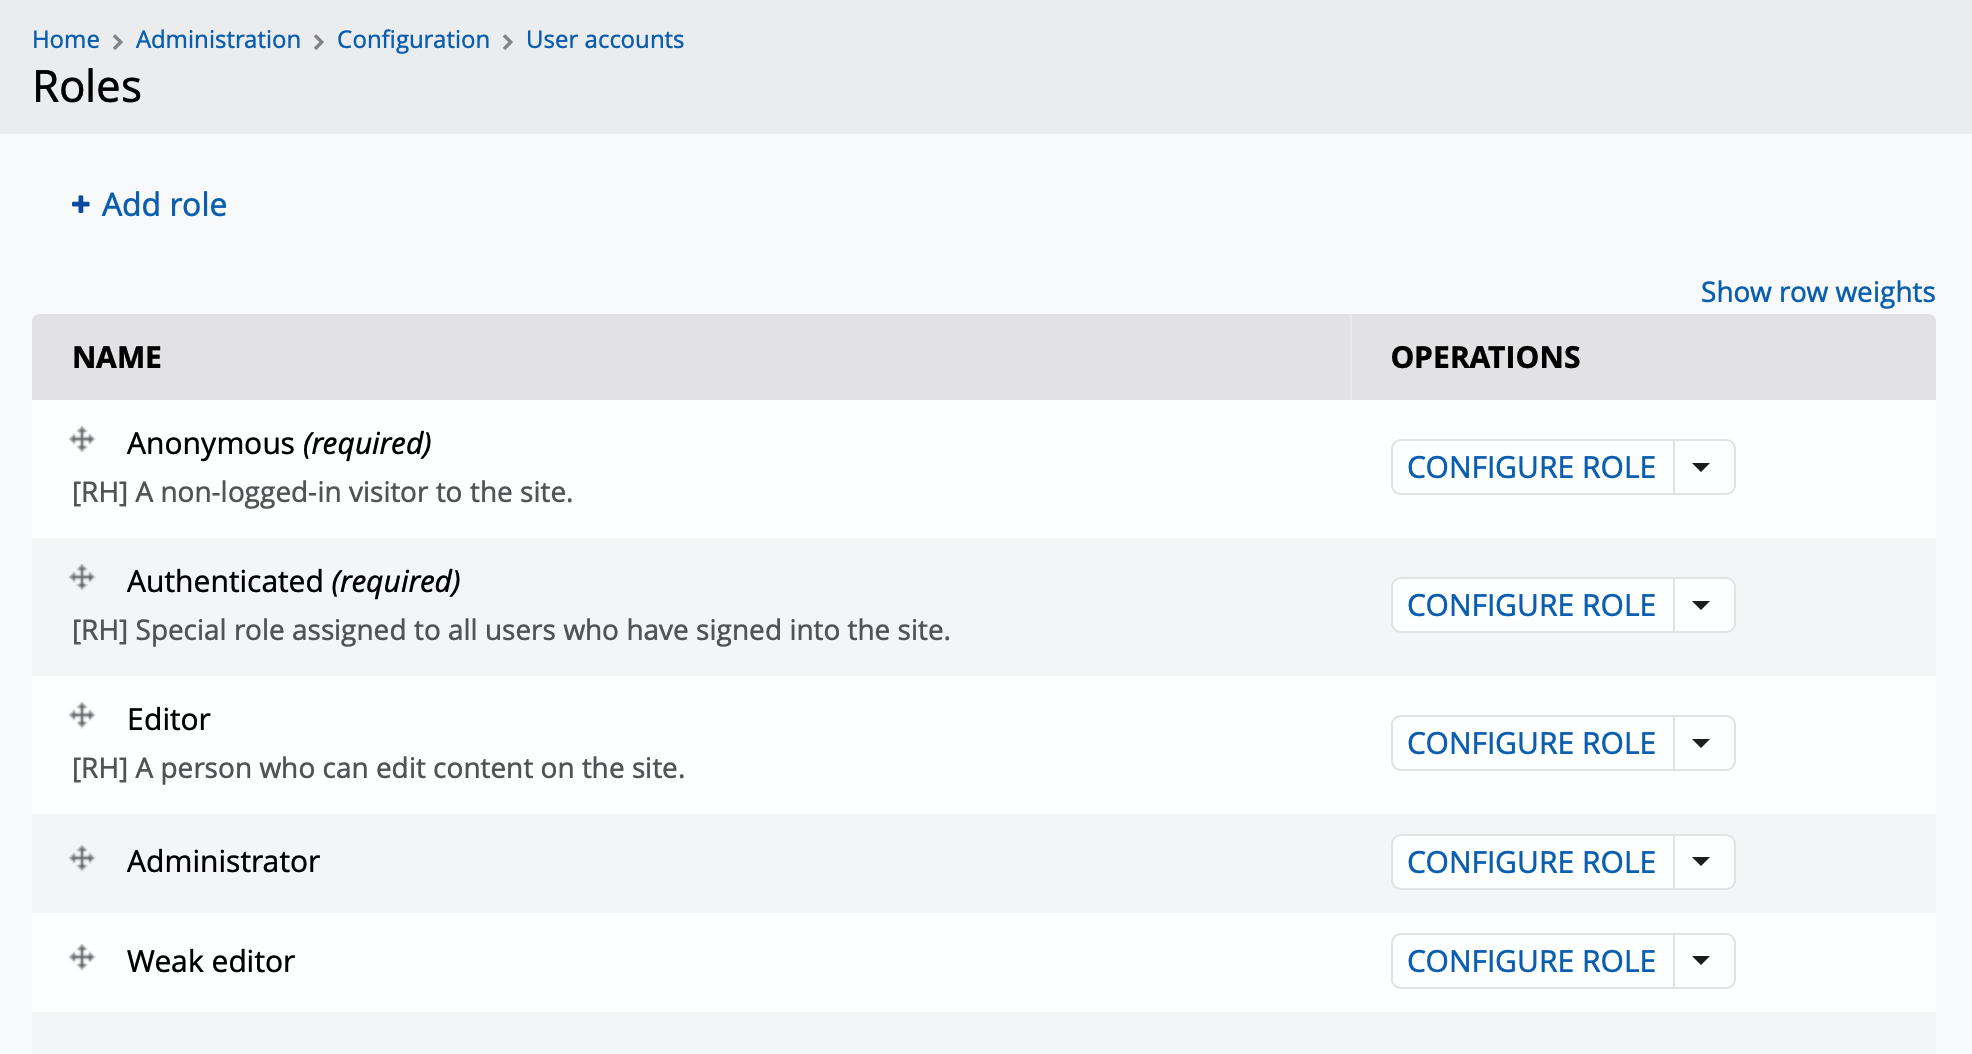Click the drag handle for Editor role

tap(82, 715)
